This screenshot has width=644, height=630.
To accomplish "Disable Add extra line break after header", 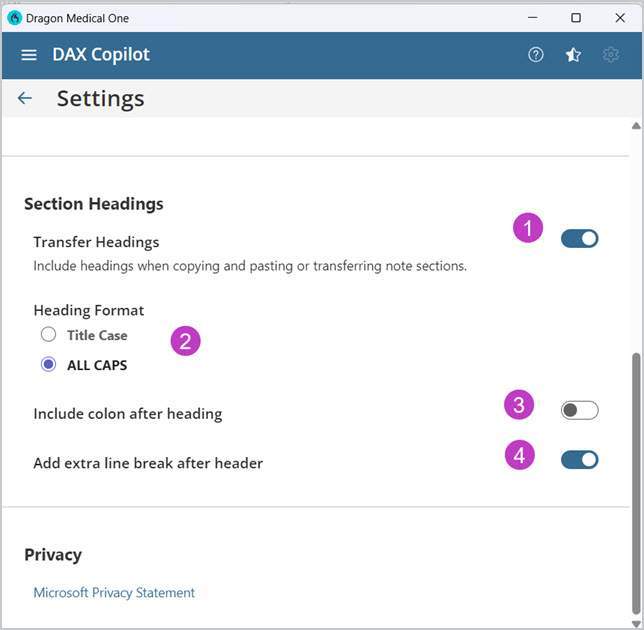I will tap(579, 460).
